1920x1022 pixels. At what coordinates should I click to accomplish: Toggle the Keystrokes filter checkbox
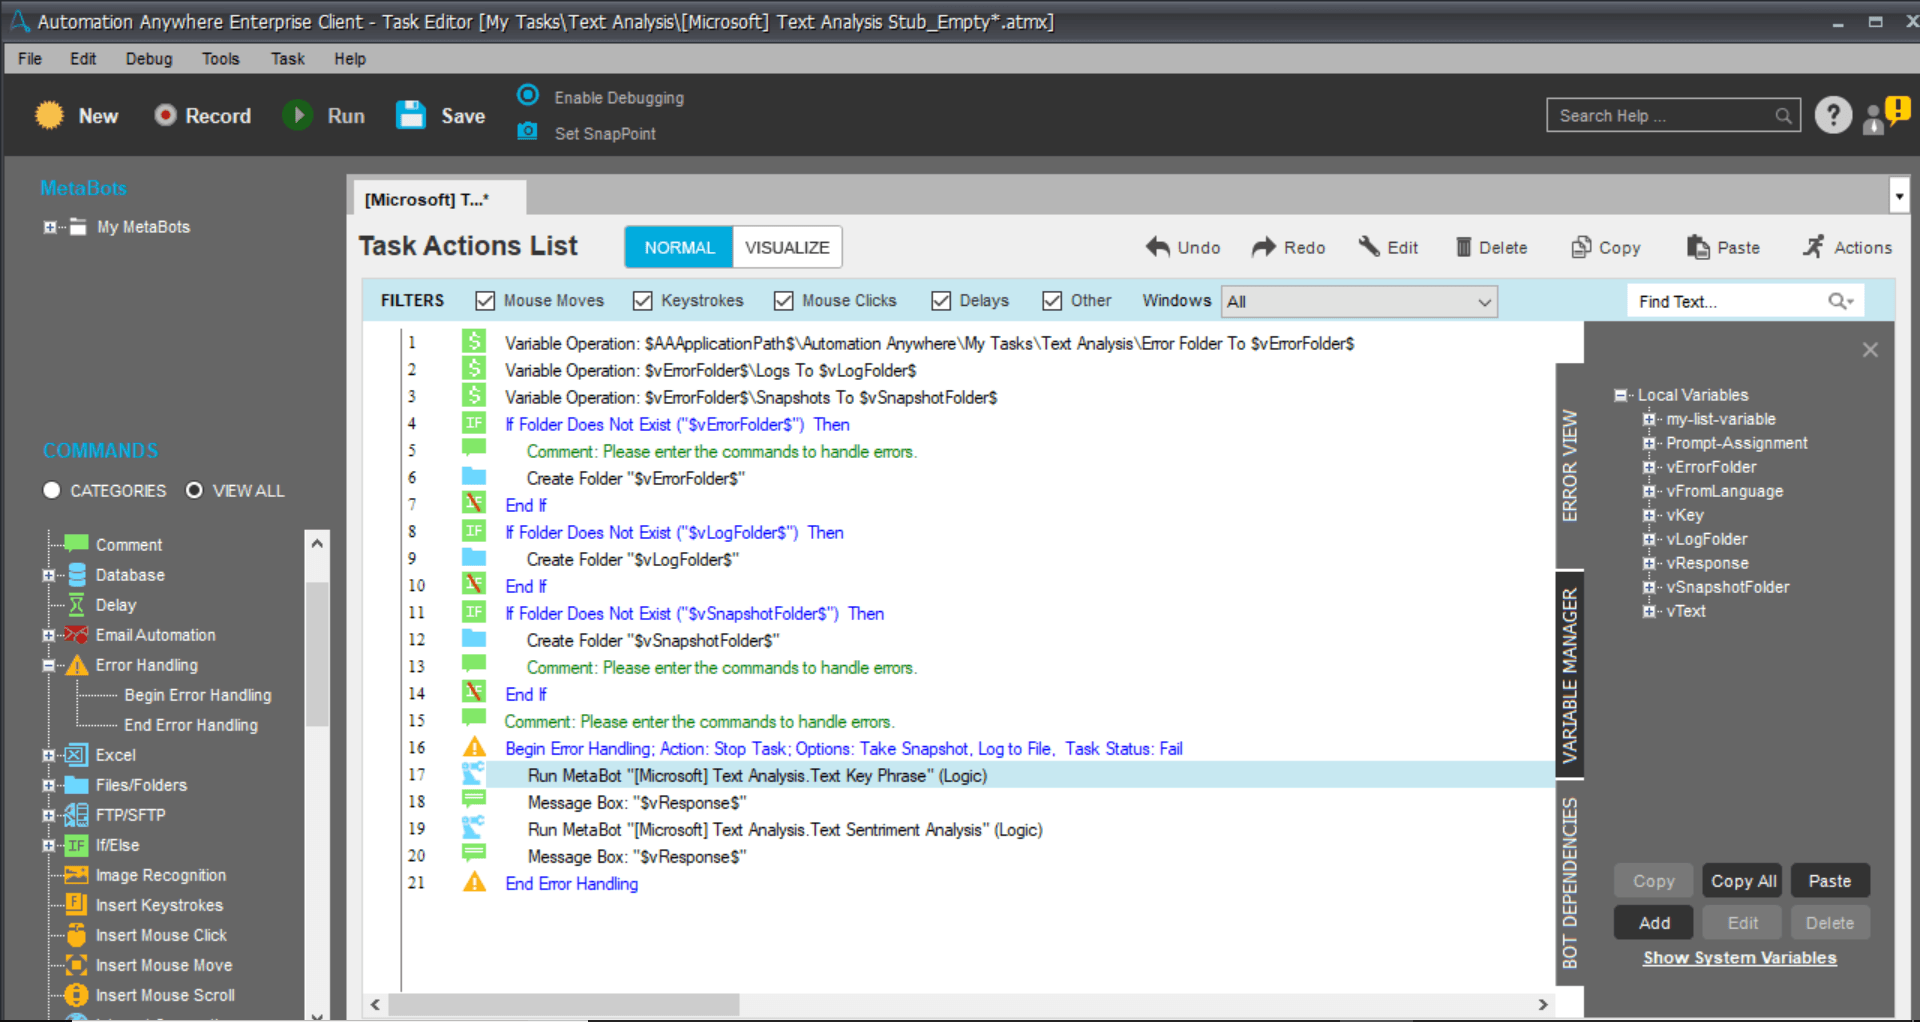(642, 301)
